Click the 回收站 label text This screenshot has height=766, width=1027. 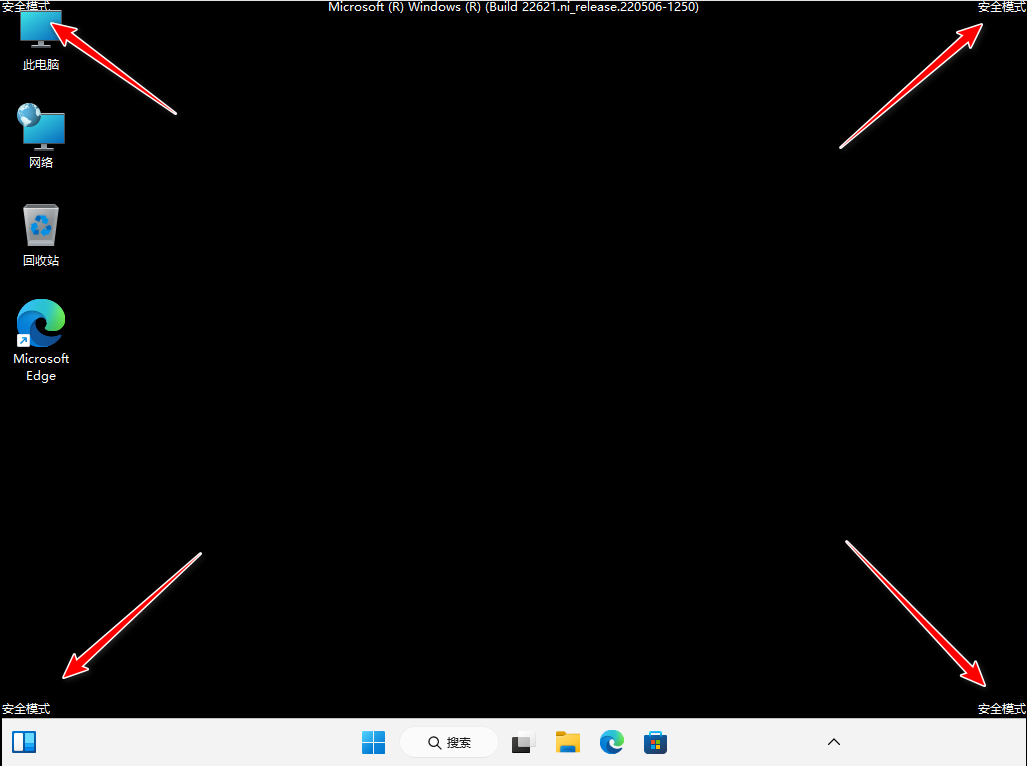(41, 260)
